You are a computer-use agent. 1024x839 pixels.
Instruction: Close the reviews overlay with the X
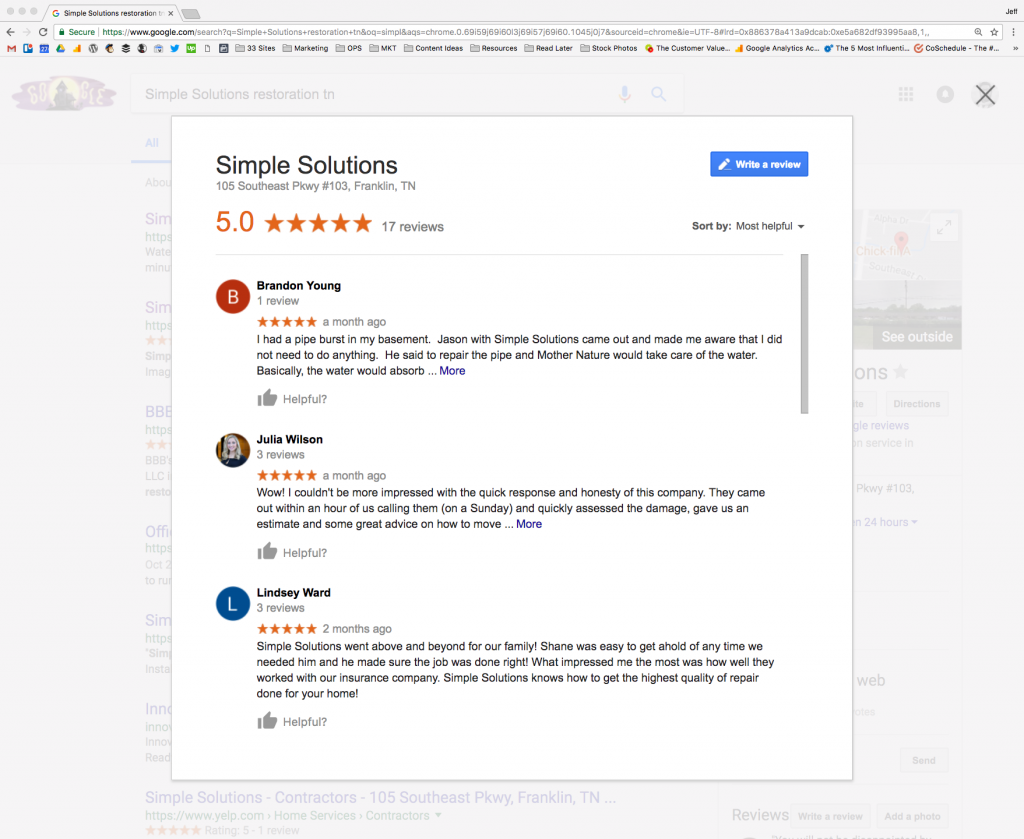point(985,95)
